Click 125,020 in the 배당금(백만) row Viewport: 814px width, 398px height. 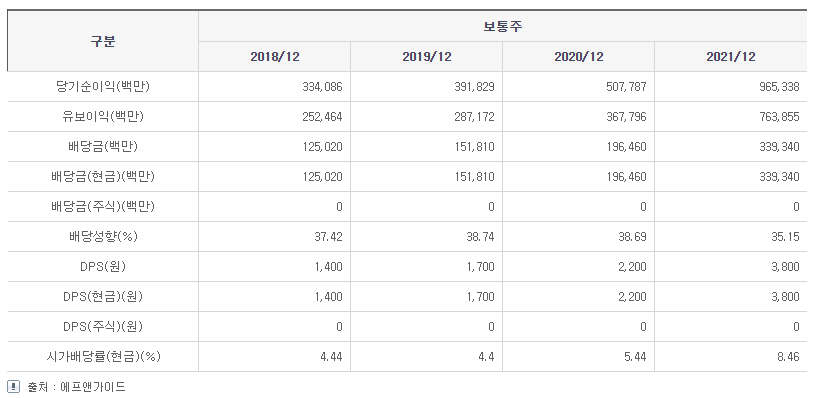pyautogui.click(x=322, y=147)
